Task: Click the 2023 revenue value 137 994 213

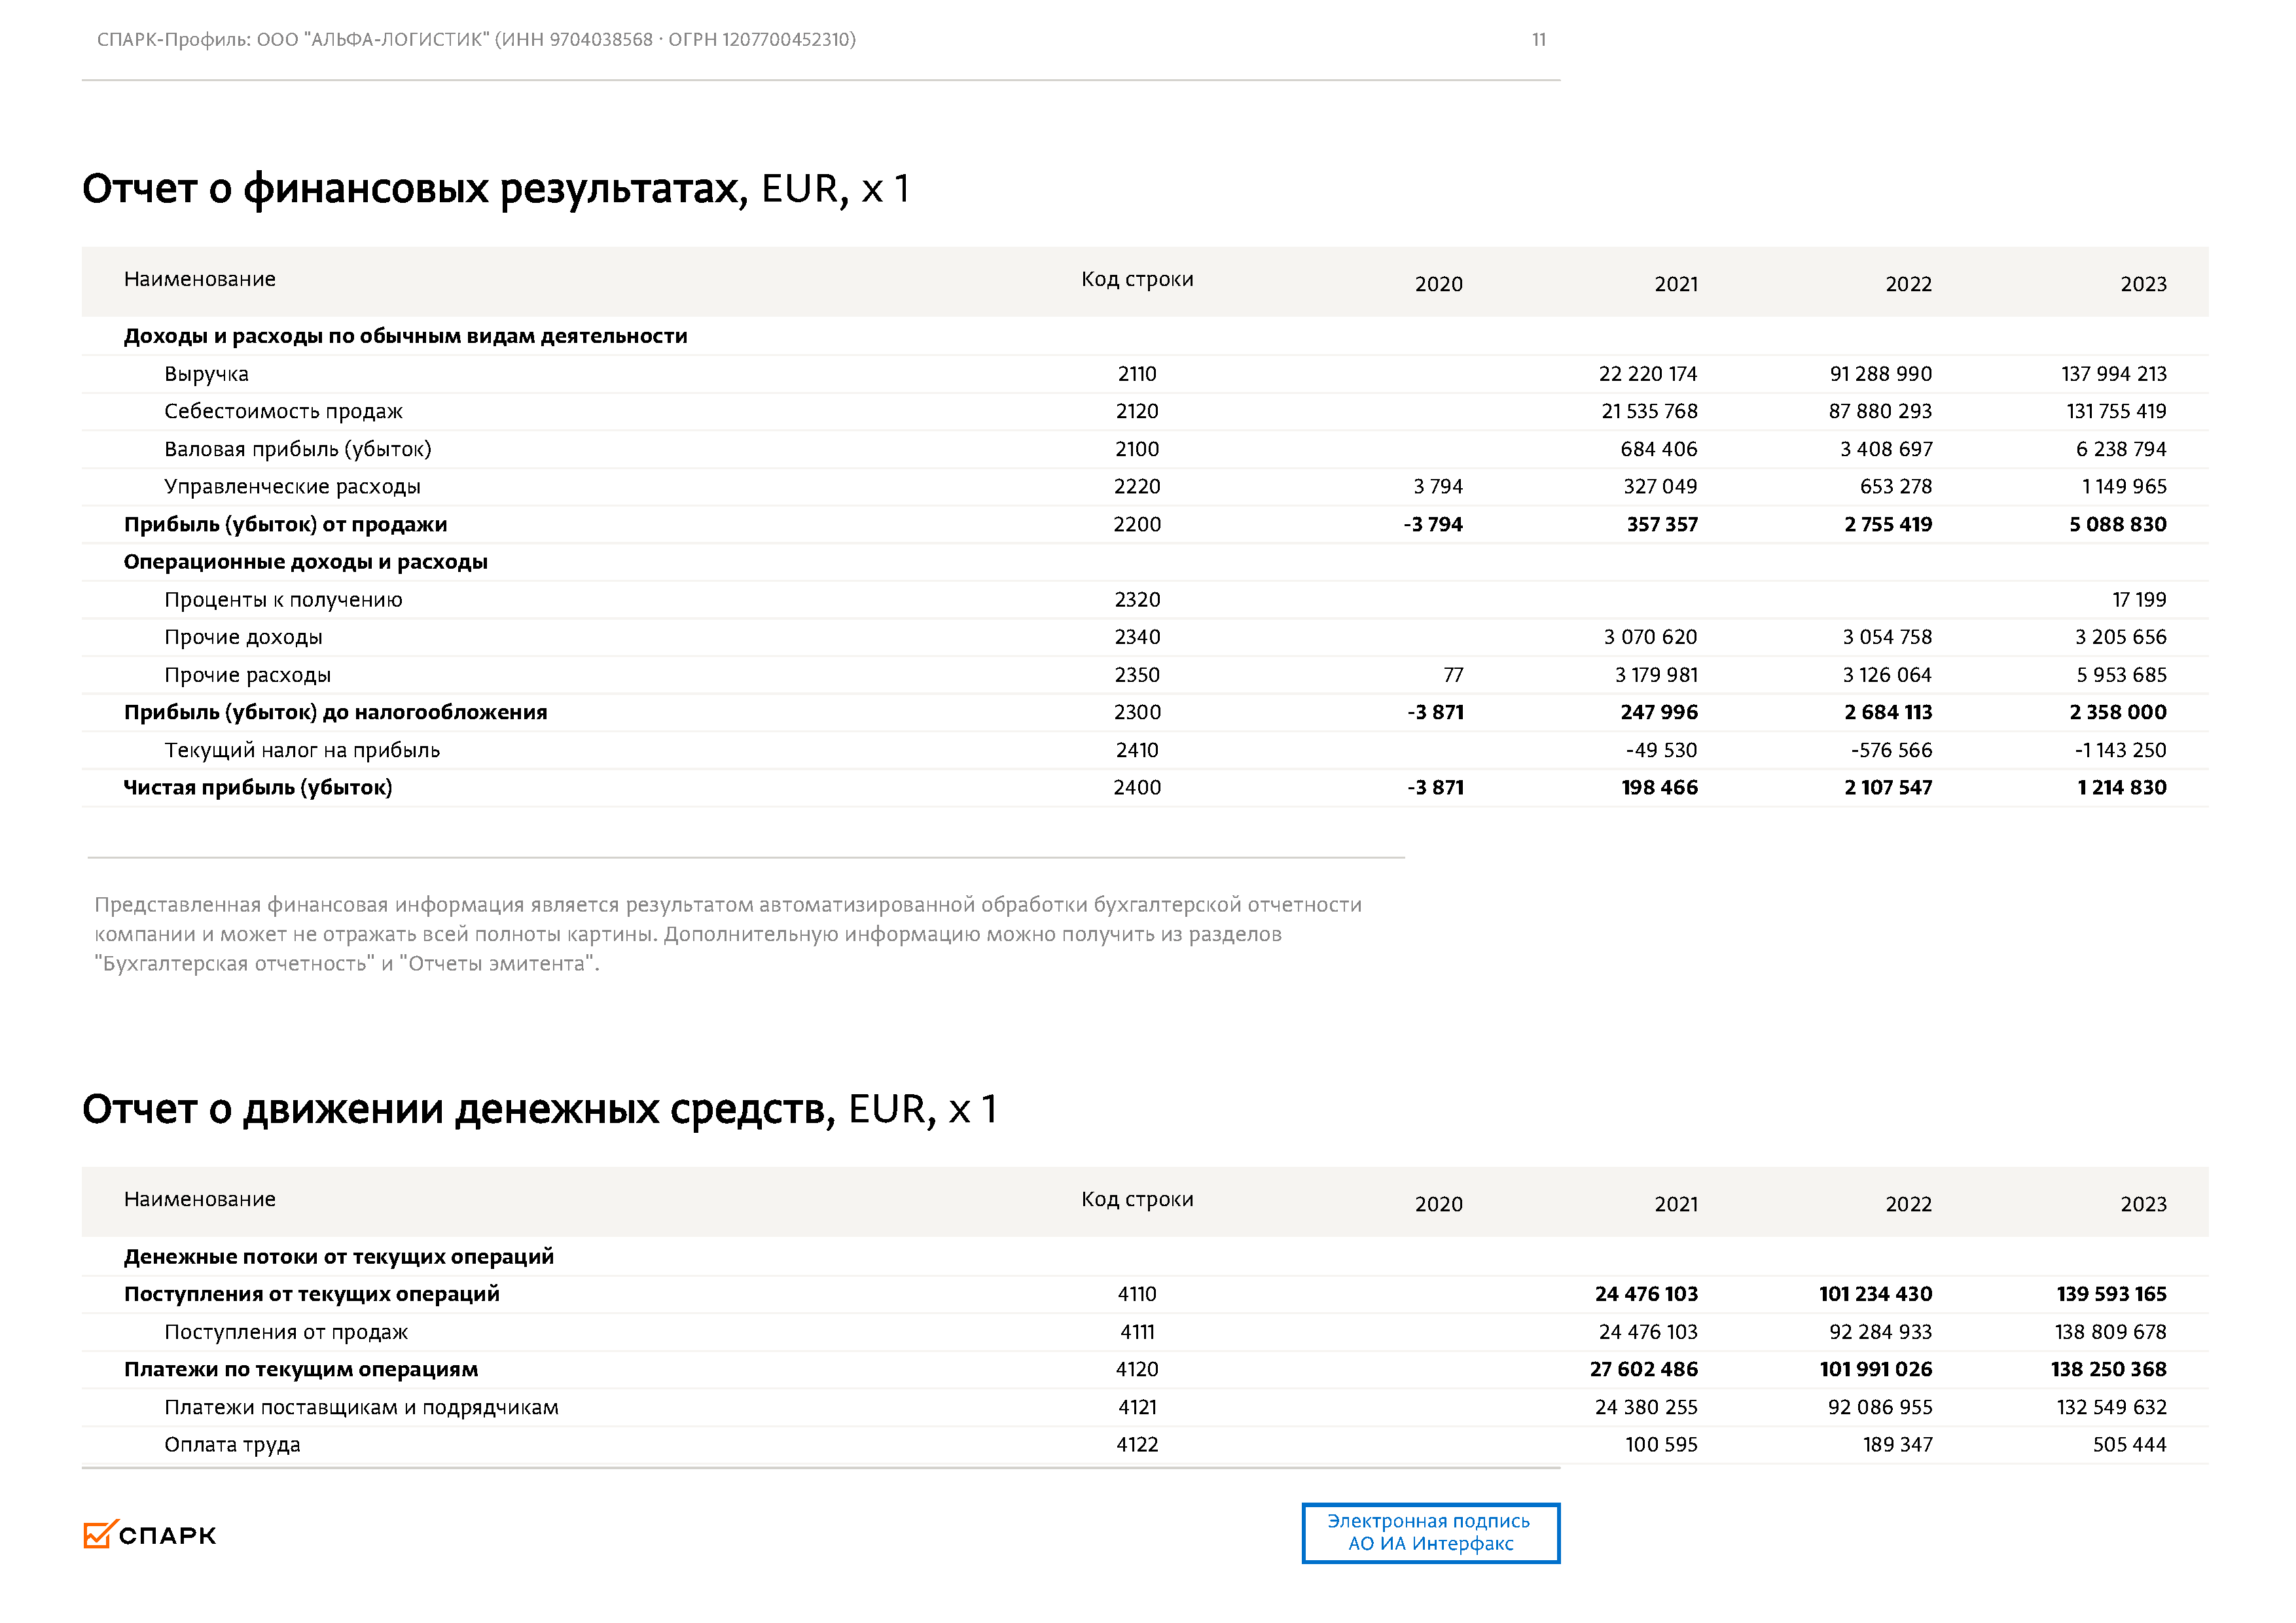Action: click(x=2113, y=374)
